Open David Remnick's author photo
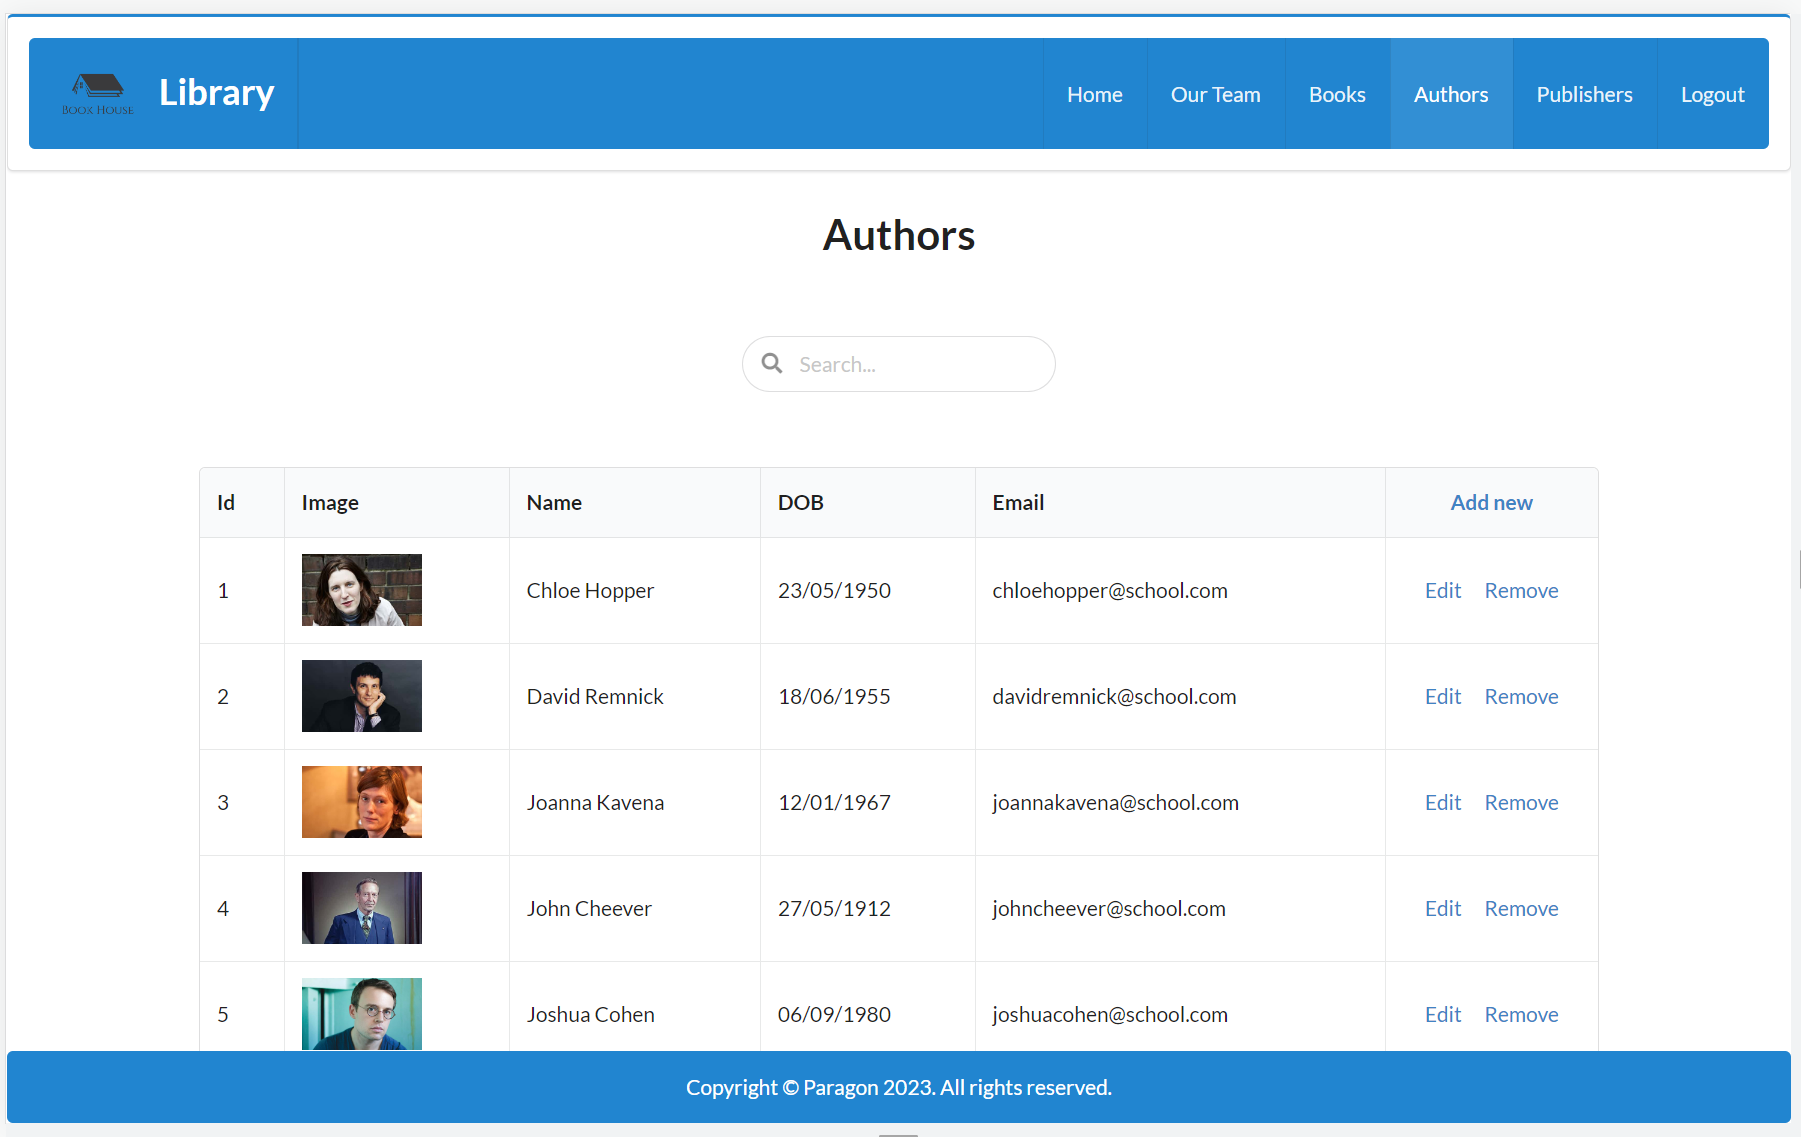 pos(361,696)
